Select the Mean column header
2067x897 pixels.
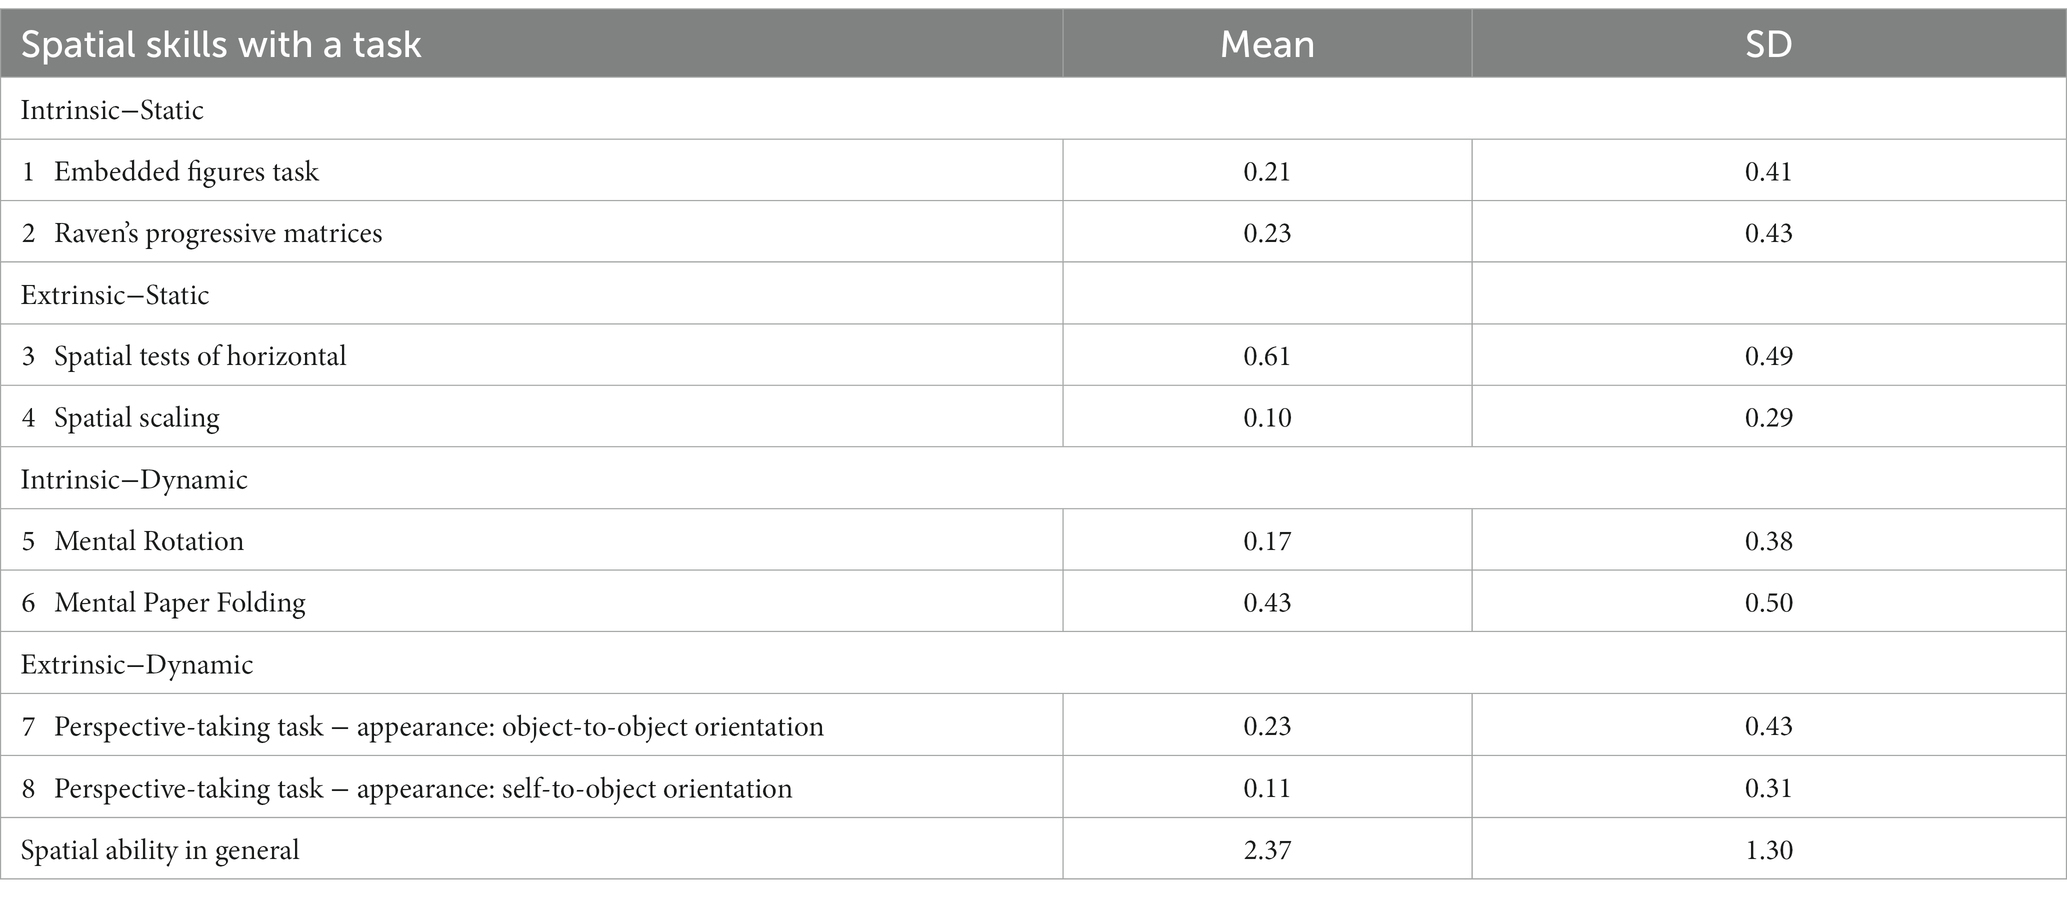[x=1267, y=45]
